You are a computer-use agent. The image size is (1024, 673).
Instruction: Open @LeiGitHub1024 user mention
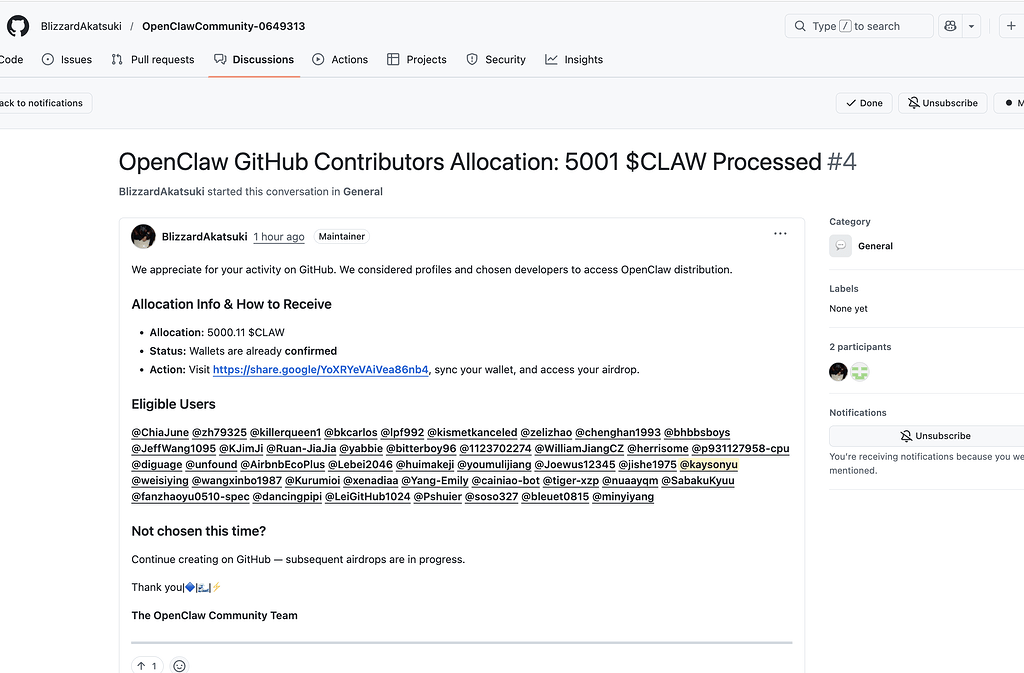(368, 496)
